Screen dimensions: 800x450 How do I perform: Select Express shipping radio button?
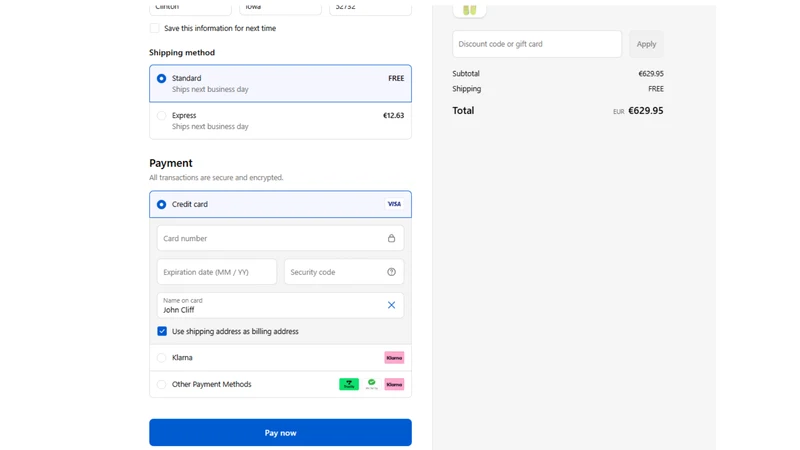[x=161, y=116]
